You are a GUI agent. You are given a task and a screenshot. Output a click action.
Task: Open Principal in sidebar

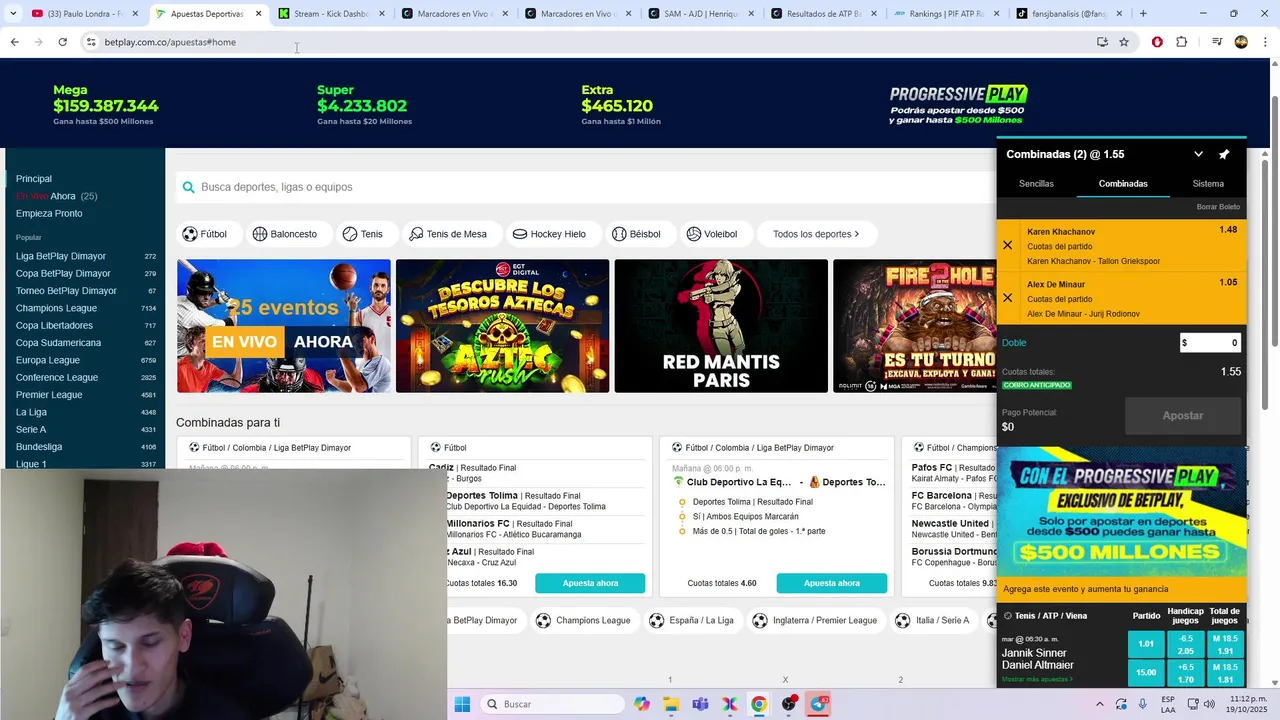point(34,179)
